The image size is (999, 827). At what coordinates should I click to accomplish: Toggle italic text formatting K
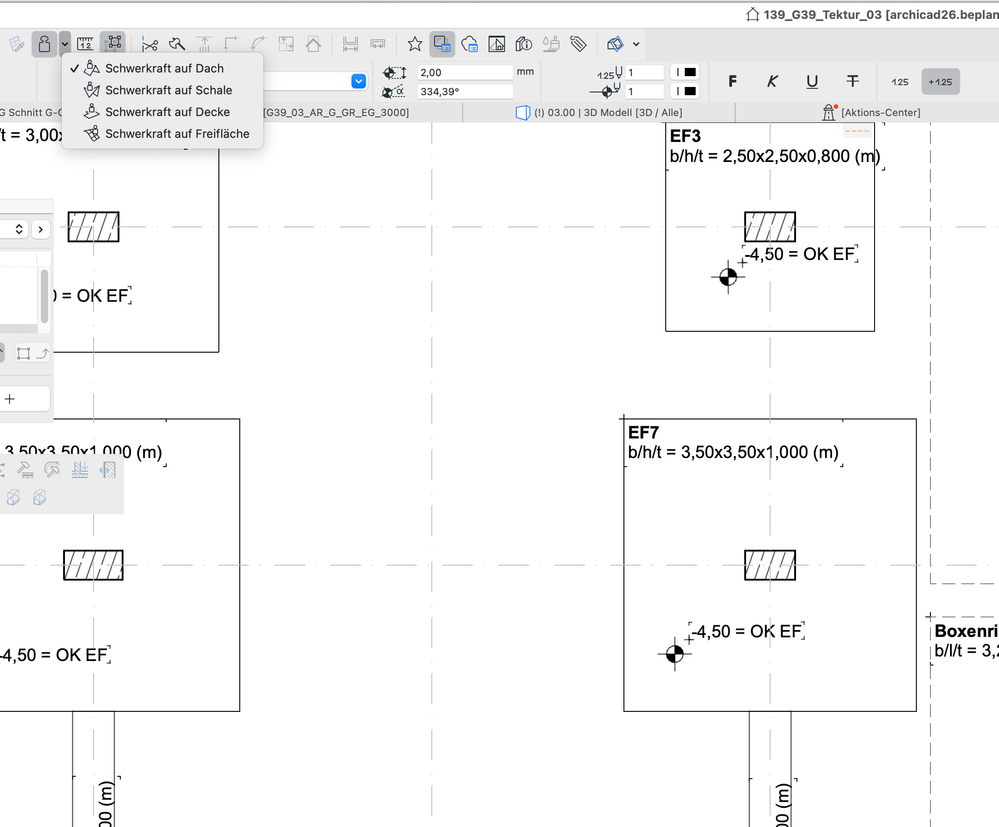(772, 81)
